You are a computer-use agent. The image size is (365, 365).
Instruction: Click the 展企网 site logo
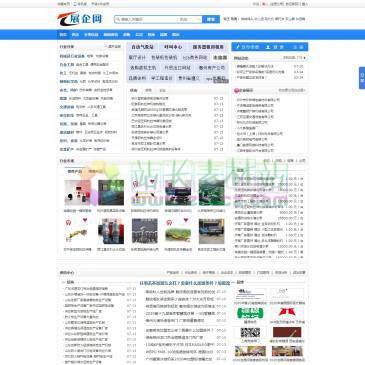coord(79,19)
